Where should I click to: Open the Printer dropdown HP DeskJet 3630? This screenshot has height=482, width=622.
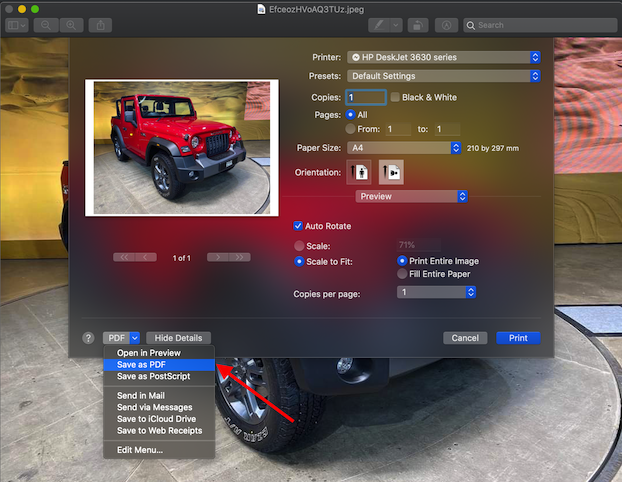443,57
